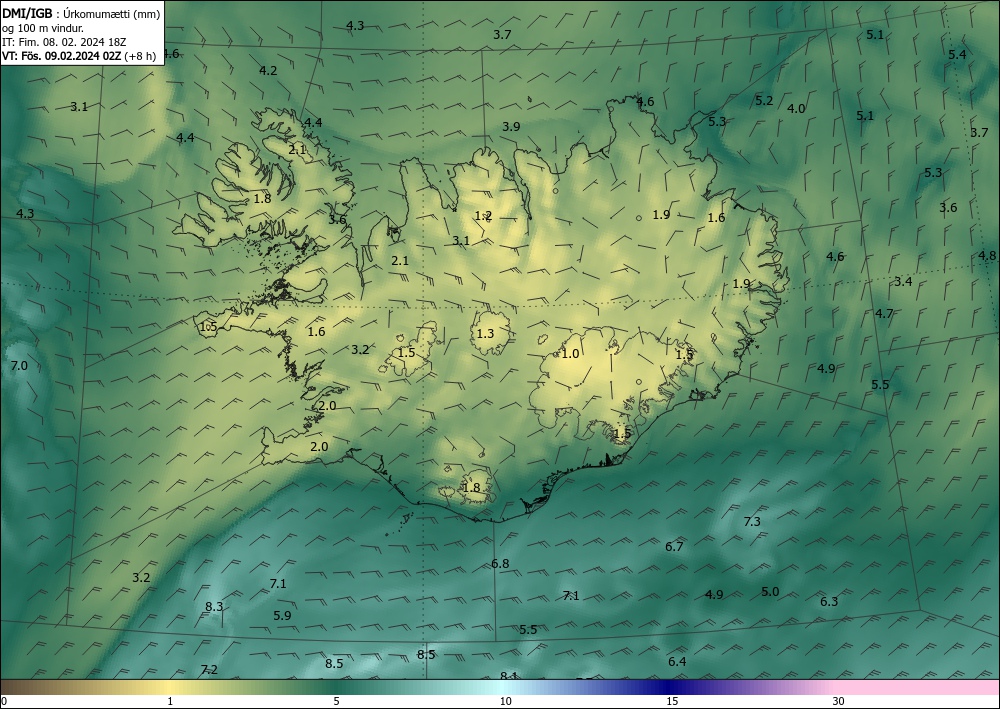Click the 4.7 value east of Iceland

(x=884, y=314)
